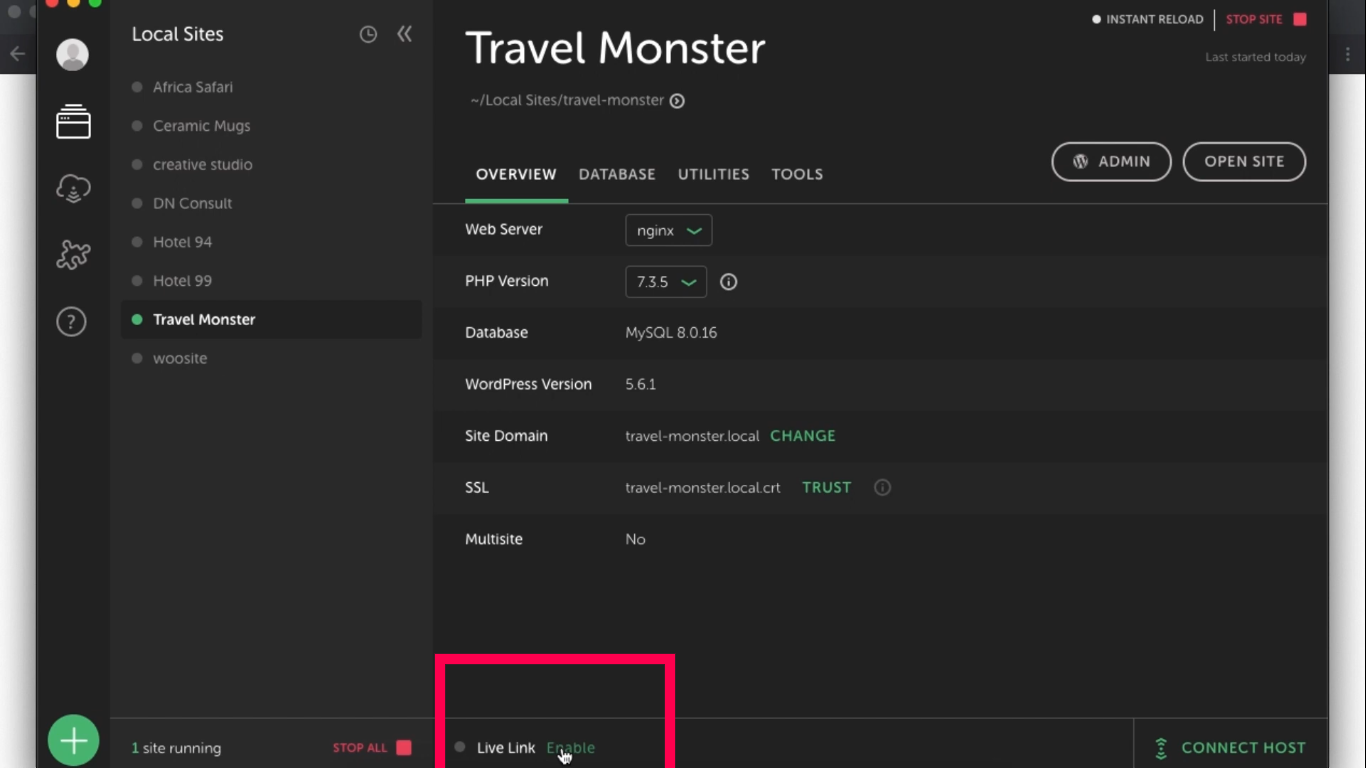Click the Local Sites heading

point(178,34)
